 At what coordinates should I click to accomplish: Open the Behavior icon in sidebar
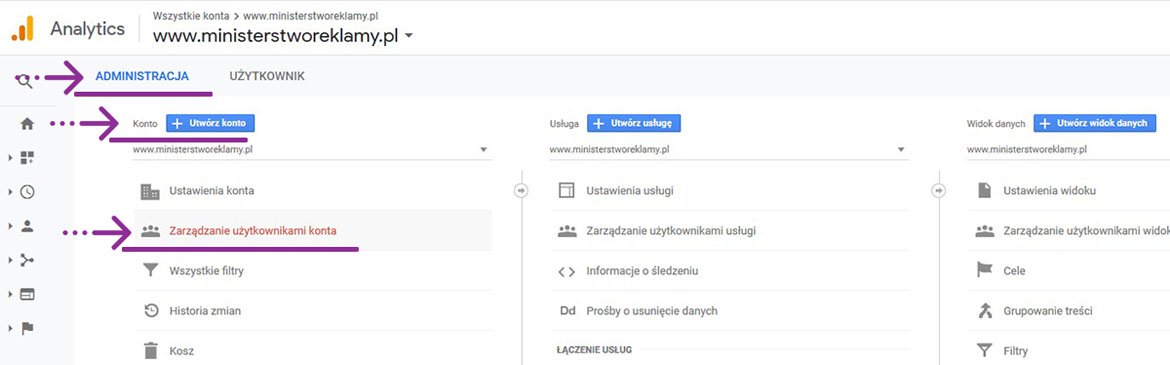tap(27, 294)
